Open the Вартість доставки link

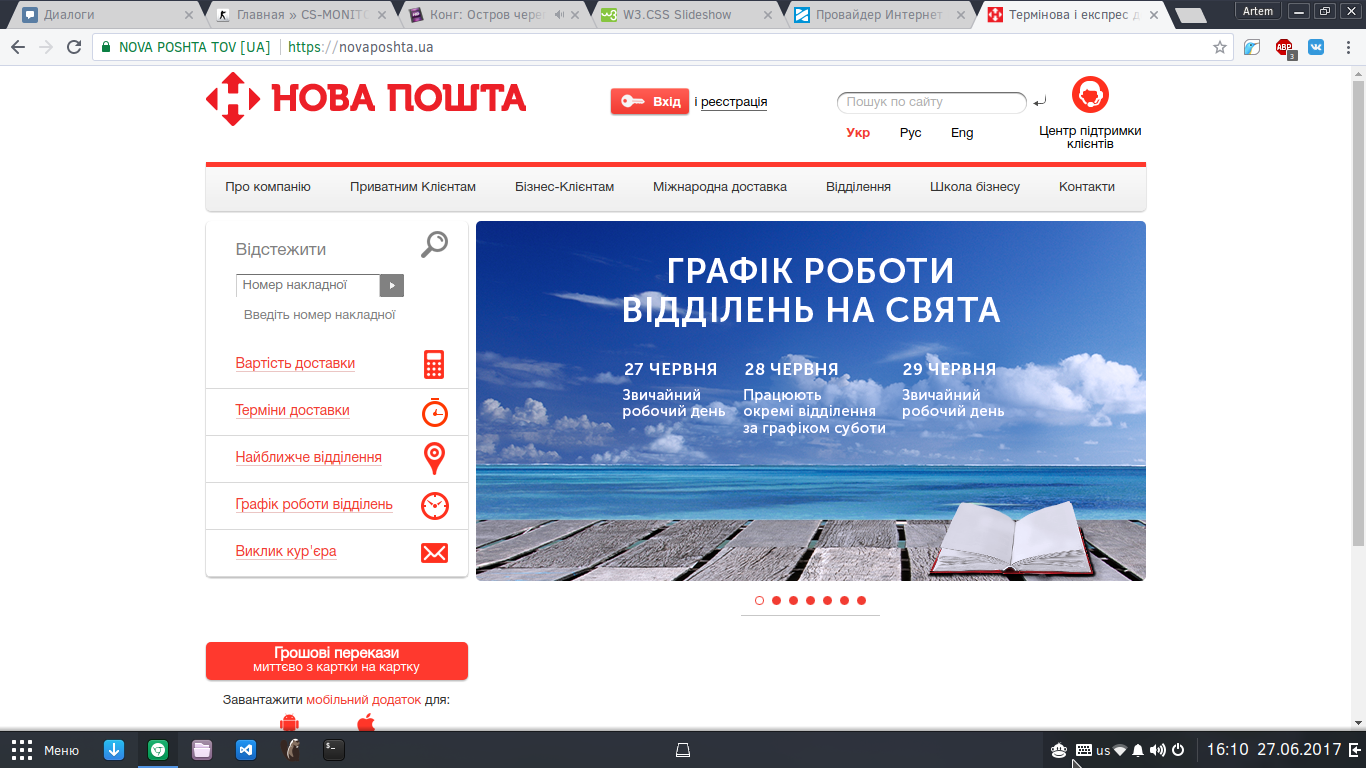[x=295, y=363]
